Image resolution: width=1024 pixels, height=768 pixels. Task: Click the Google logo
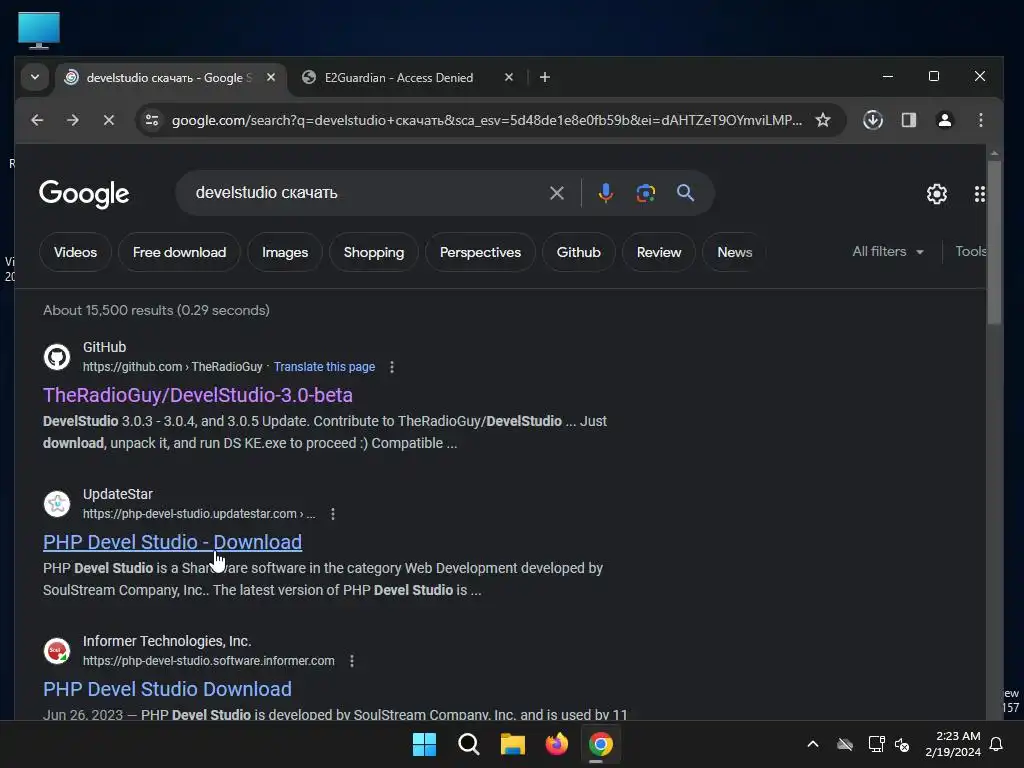(84, 194)
